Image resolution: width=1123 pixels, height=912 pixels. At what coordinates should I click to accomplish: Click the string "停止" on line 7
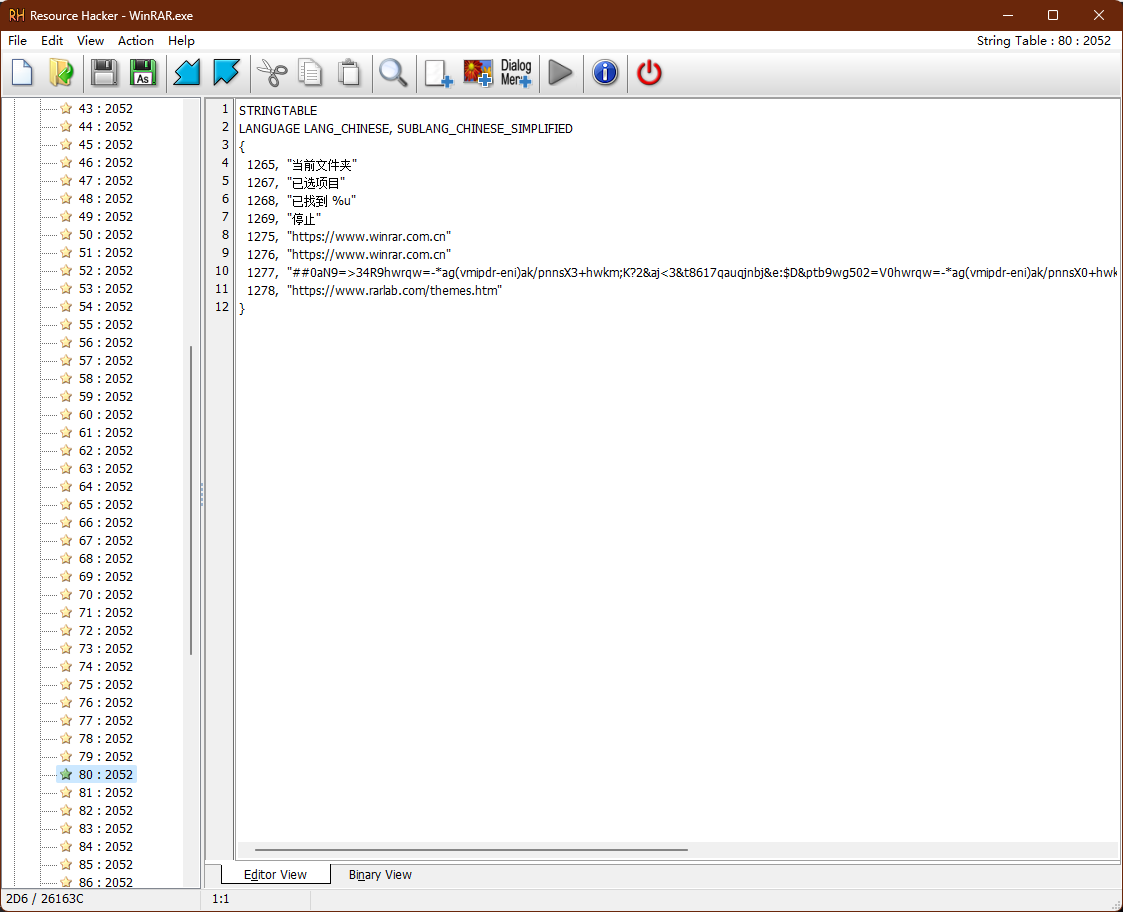pos(304,219)
